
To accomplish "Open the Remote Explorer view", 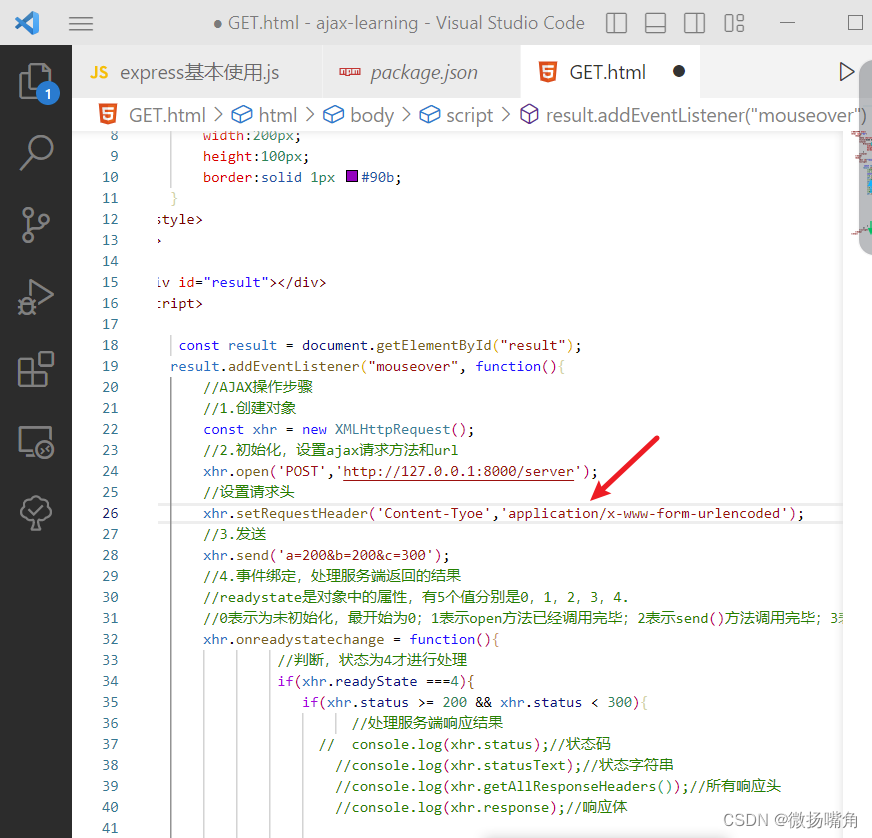I will (36, 442).
